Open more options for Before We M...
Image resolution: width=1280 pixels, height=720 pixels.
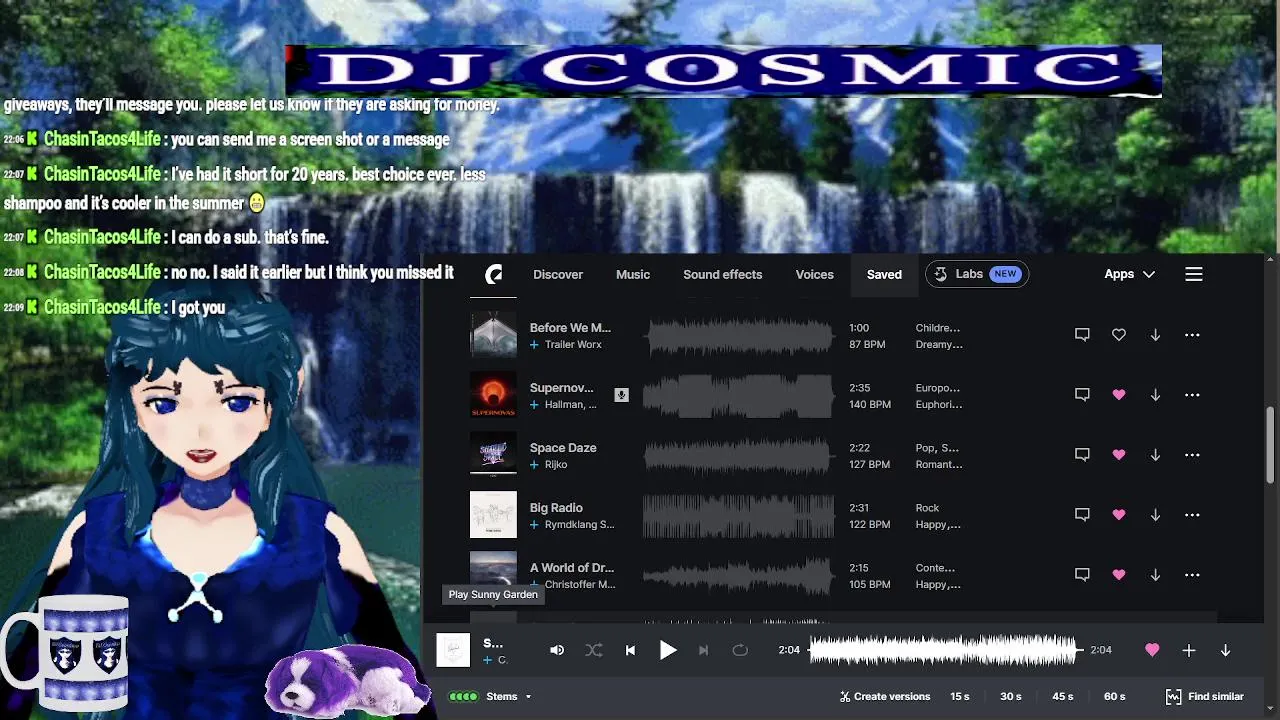point(1192,335)
